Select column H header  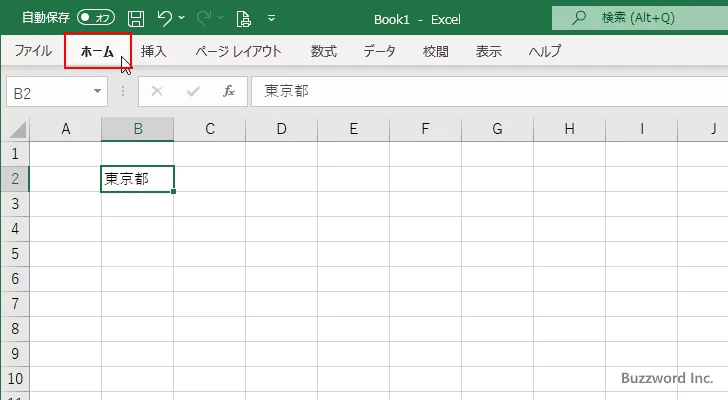pos(569,129)
